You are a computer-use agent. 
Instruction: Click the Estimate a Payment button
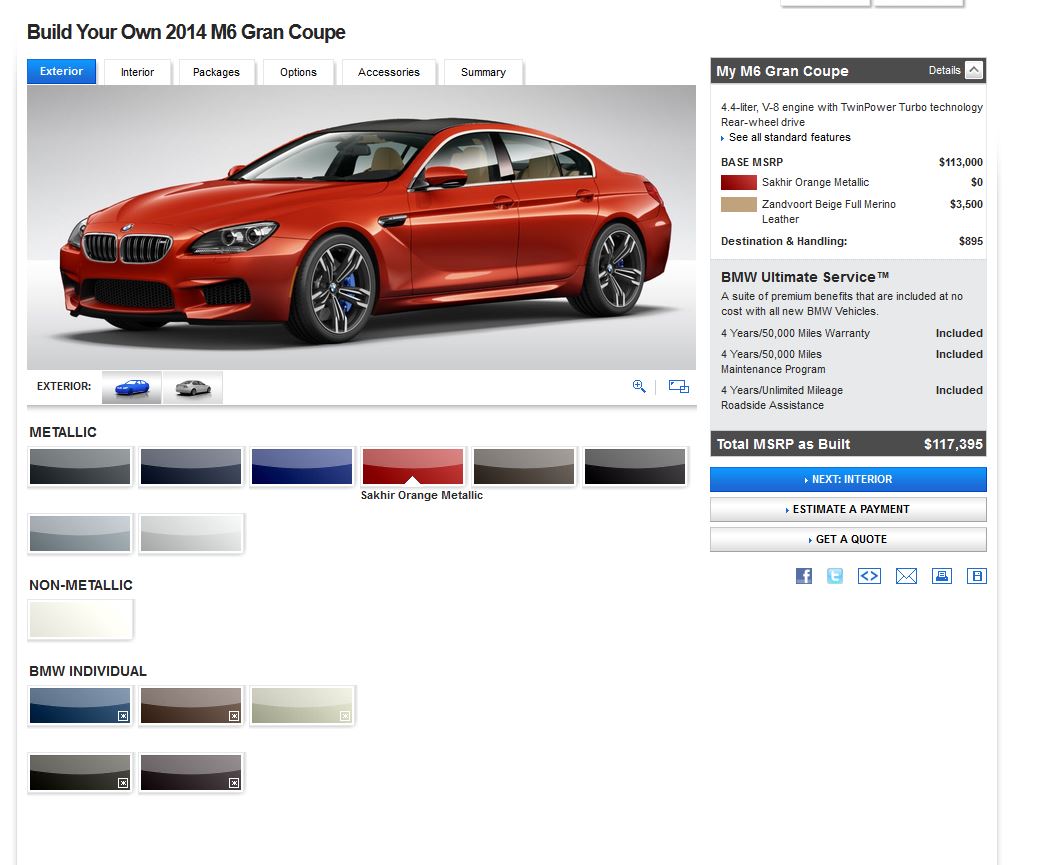[x=848, y=509]
